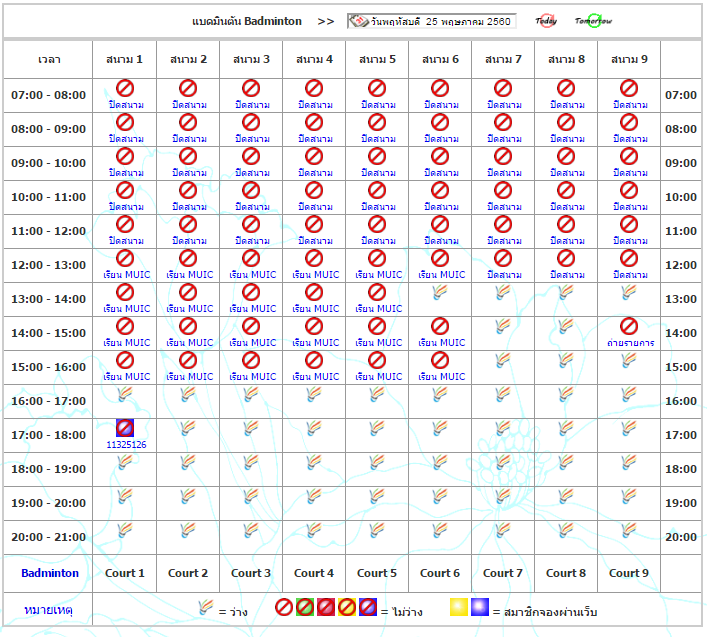Screen dimensions: 714x637
Task: Click the สนาม 9 column header
Action: pyautogui.click(x=629, y=59)
